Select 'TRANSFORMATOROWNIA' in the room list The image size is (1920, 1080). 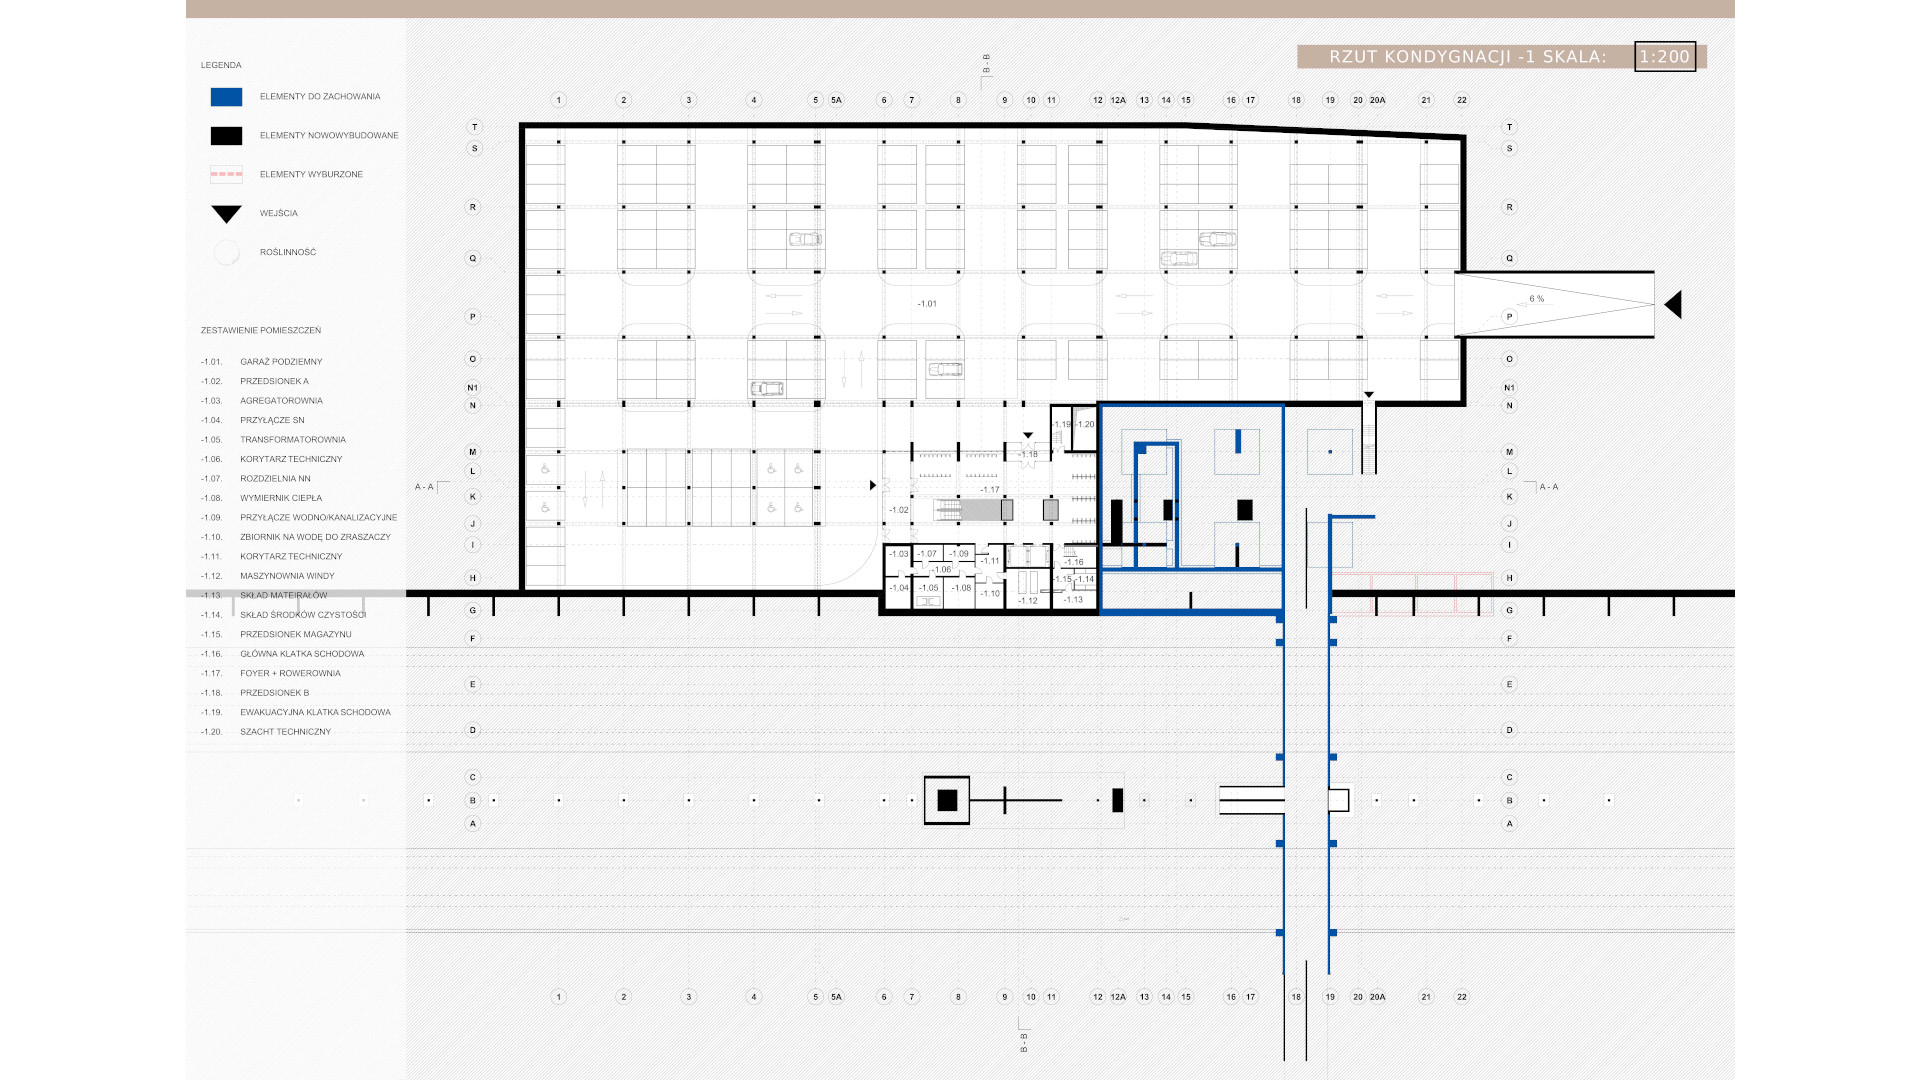click(x=292, y=440)
